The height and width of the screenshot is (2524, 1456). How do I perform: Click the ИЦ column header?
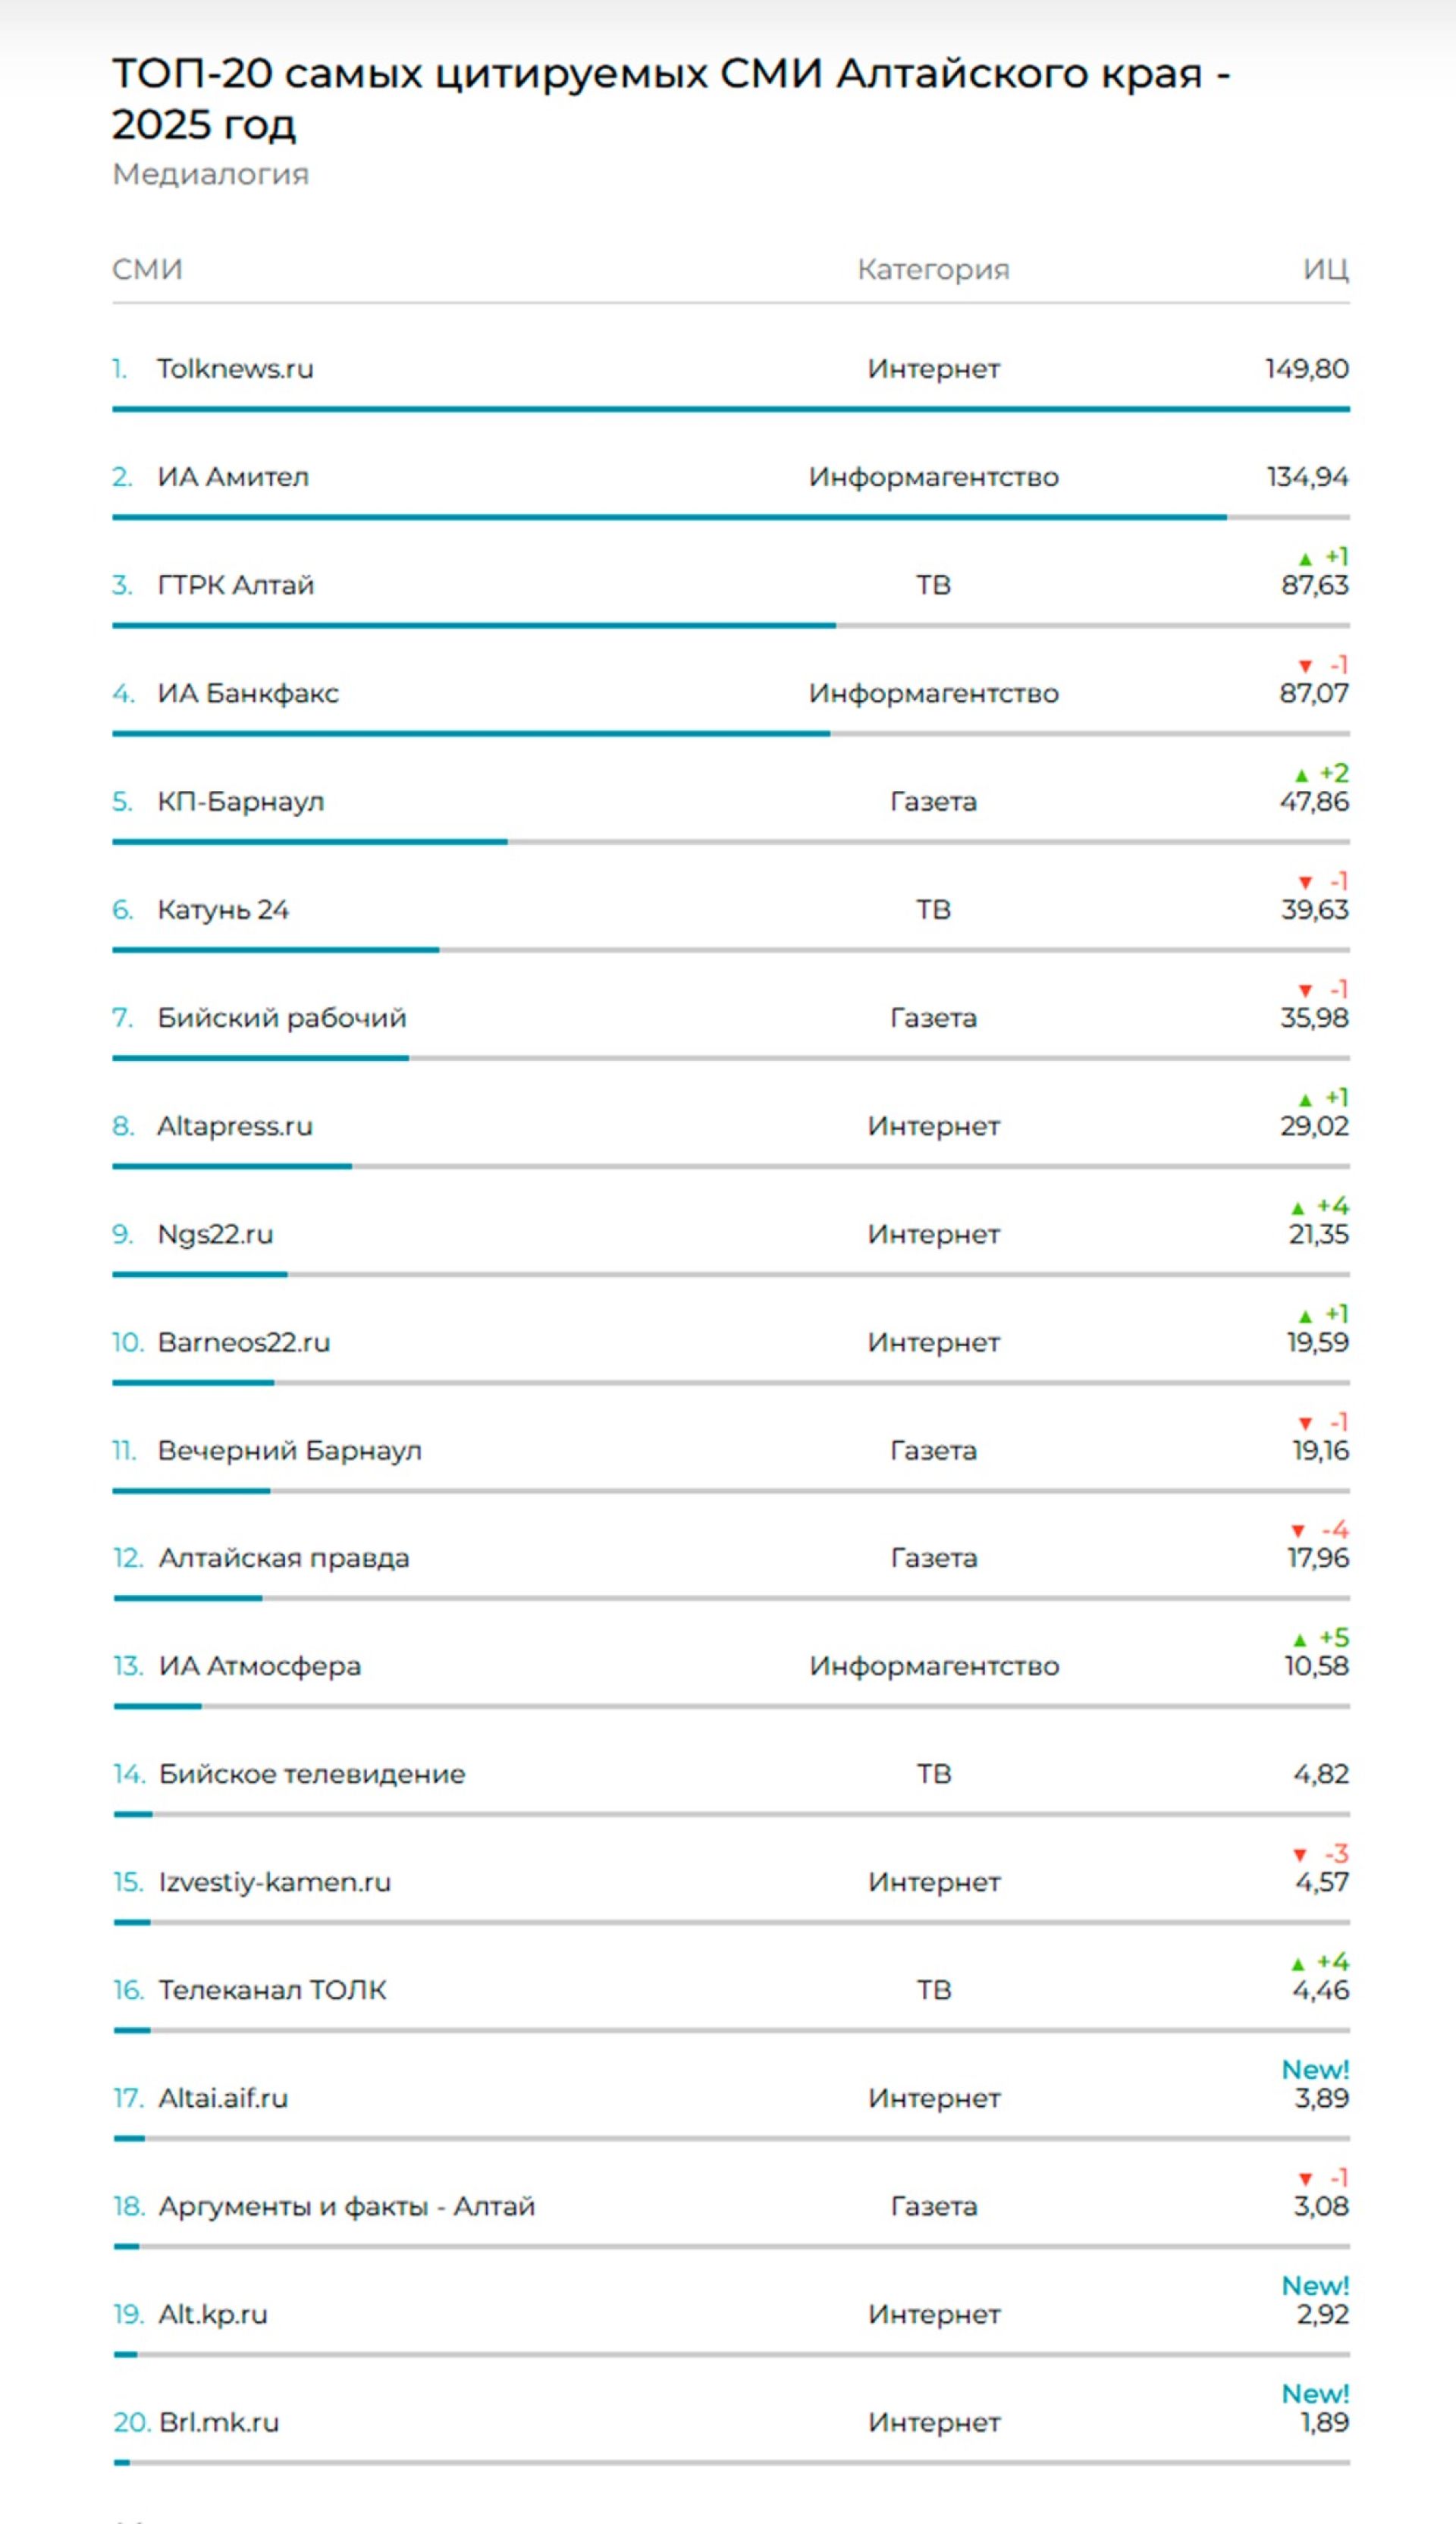click(1325, 269)
